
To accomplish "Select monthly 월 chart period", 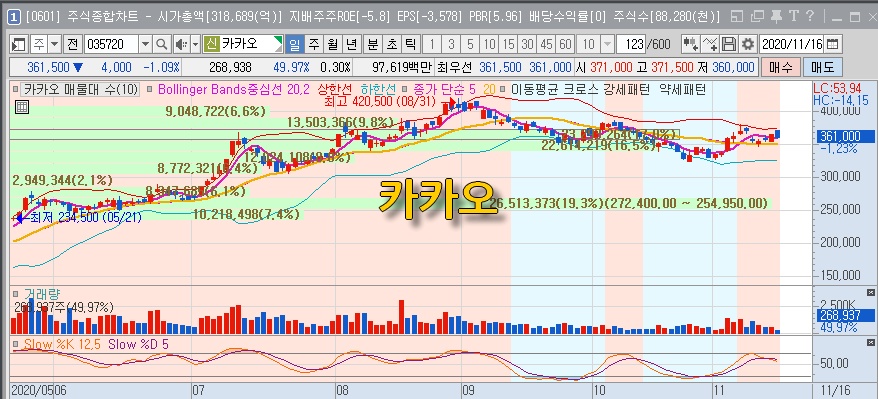I will click(x=332, y=44).
